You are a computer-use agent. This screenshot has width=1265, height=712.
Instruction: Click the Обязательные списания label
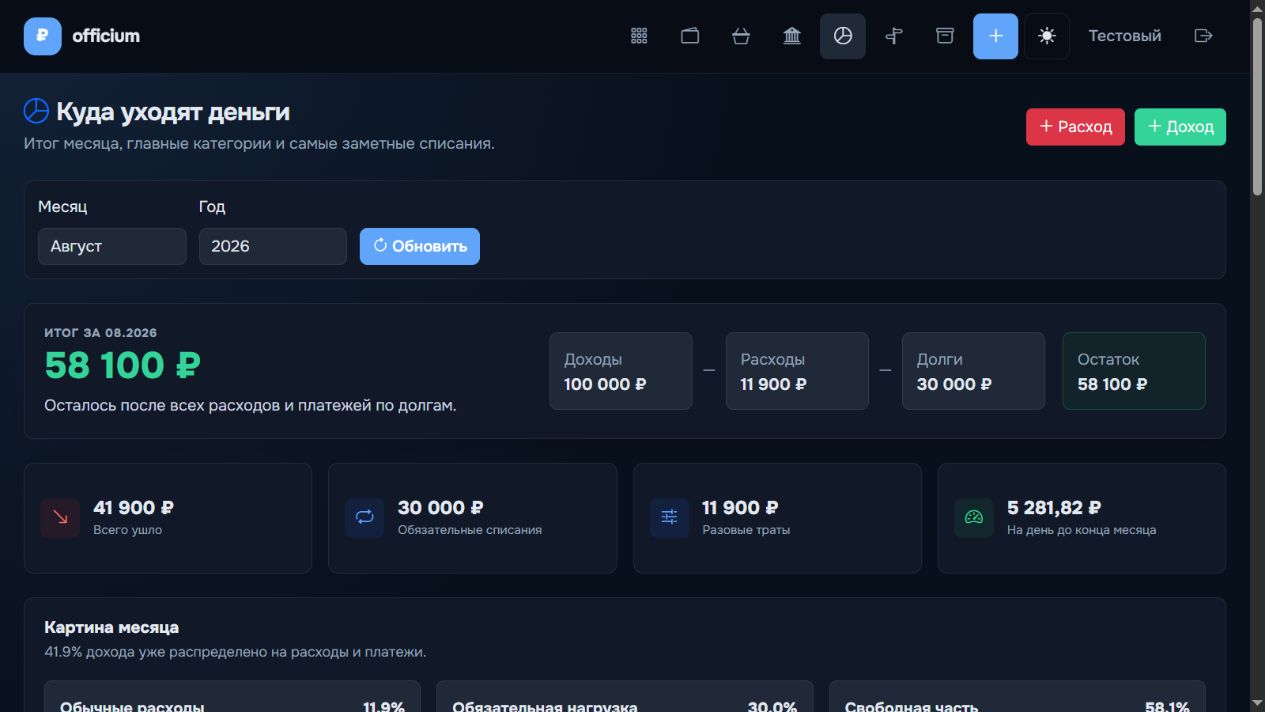(470, 530)
